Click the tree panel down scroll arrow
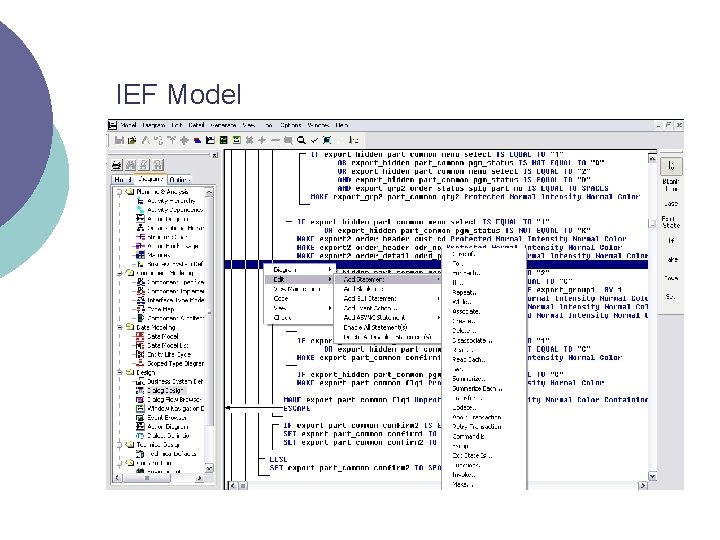The height and width of the screenshot is (540, 720). 209,468
